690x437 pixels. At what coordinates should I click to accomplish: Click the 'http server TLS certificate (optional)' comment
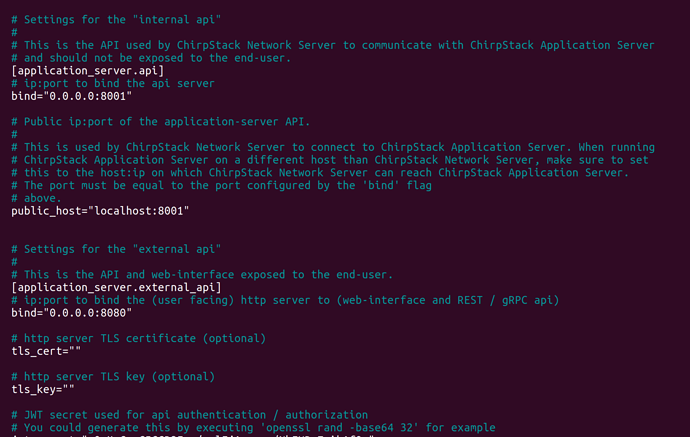pos(139,338)
